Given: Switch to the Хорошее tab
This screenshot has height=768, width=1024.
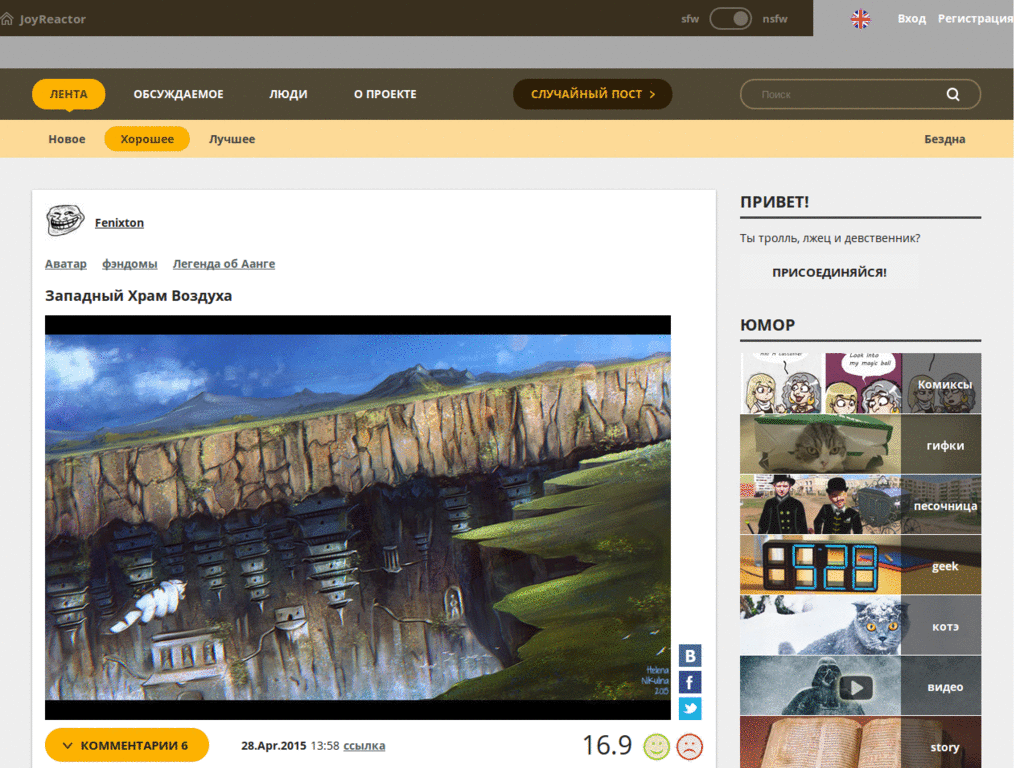Looking at the screenshot, I should [147, 139].
